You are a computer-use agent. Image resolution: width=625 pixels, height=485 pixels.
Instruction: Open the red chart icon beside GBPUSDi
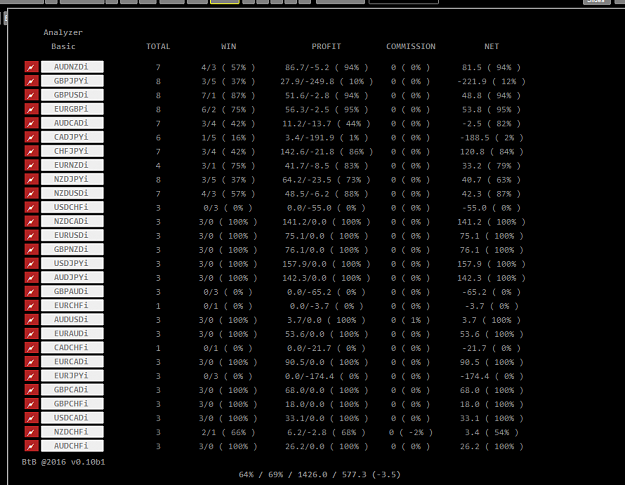click(x=31, y=95)
